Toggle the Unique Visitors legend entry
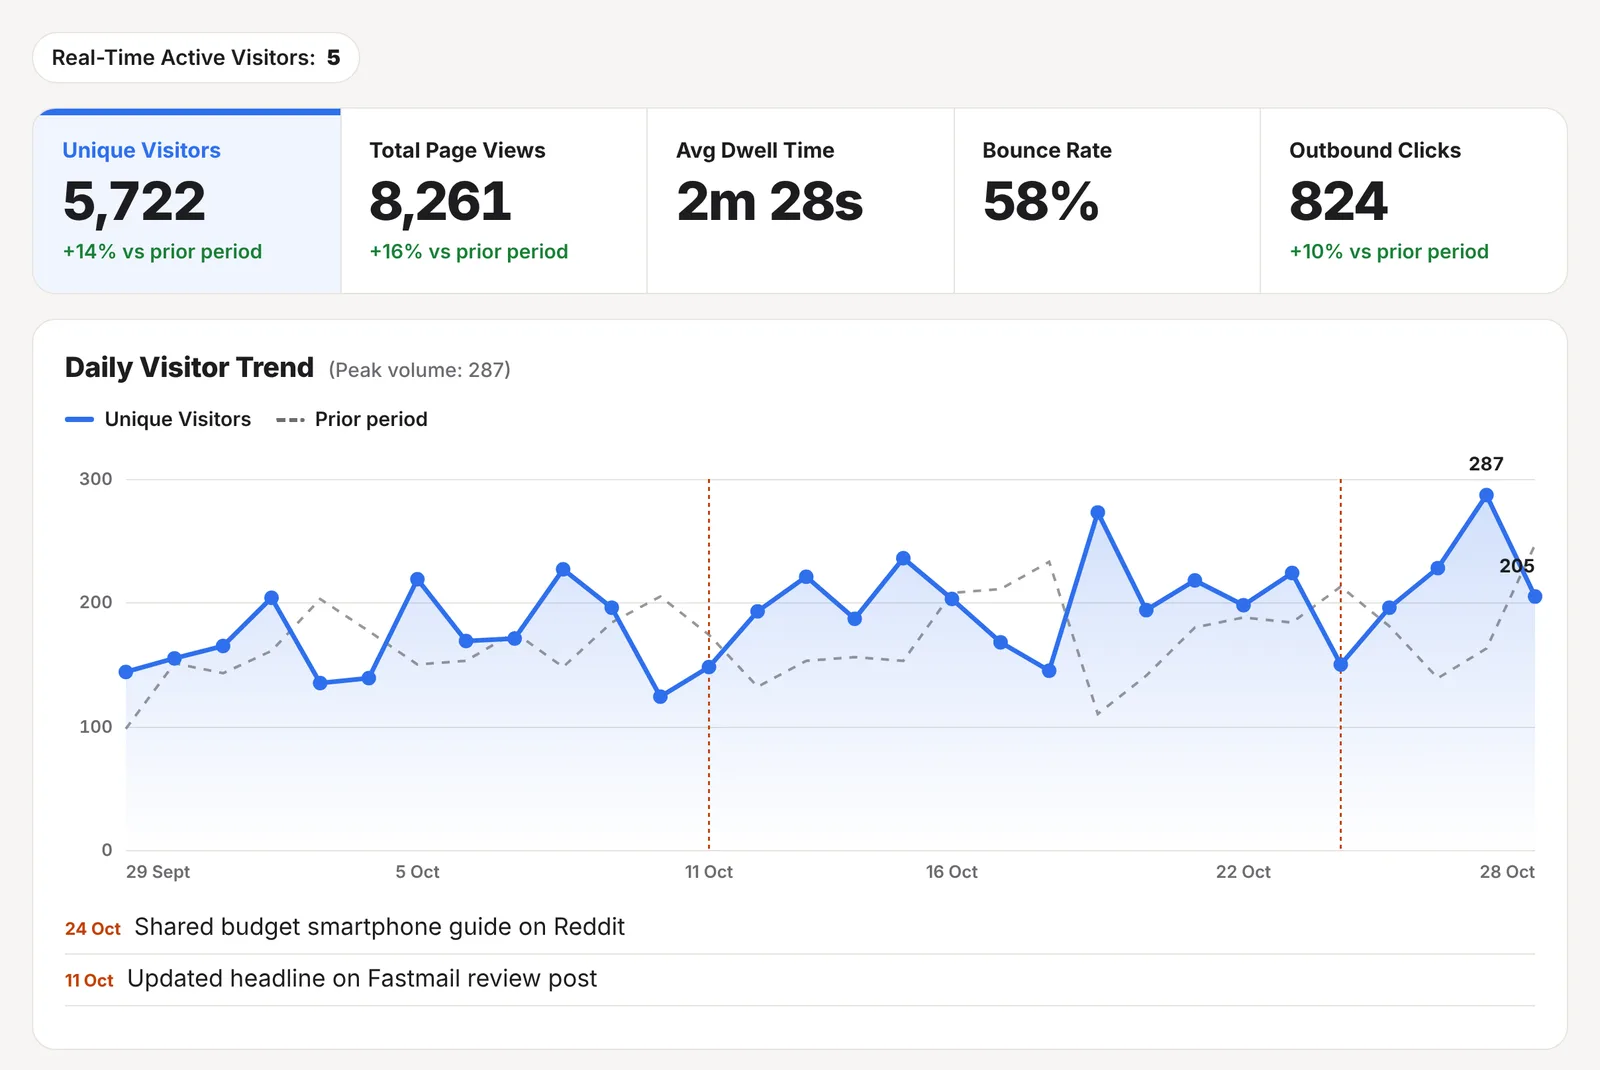Viewport: 1600px width, 1070px height. 158,419
